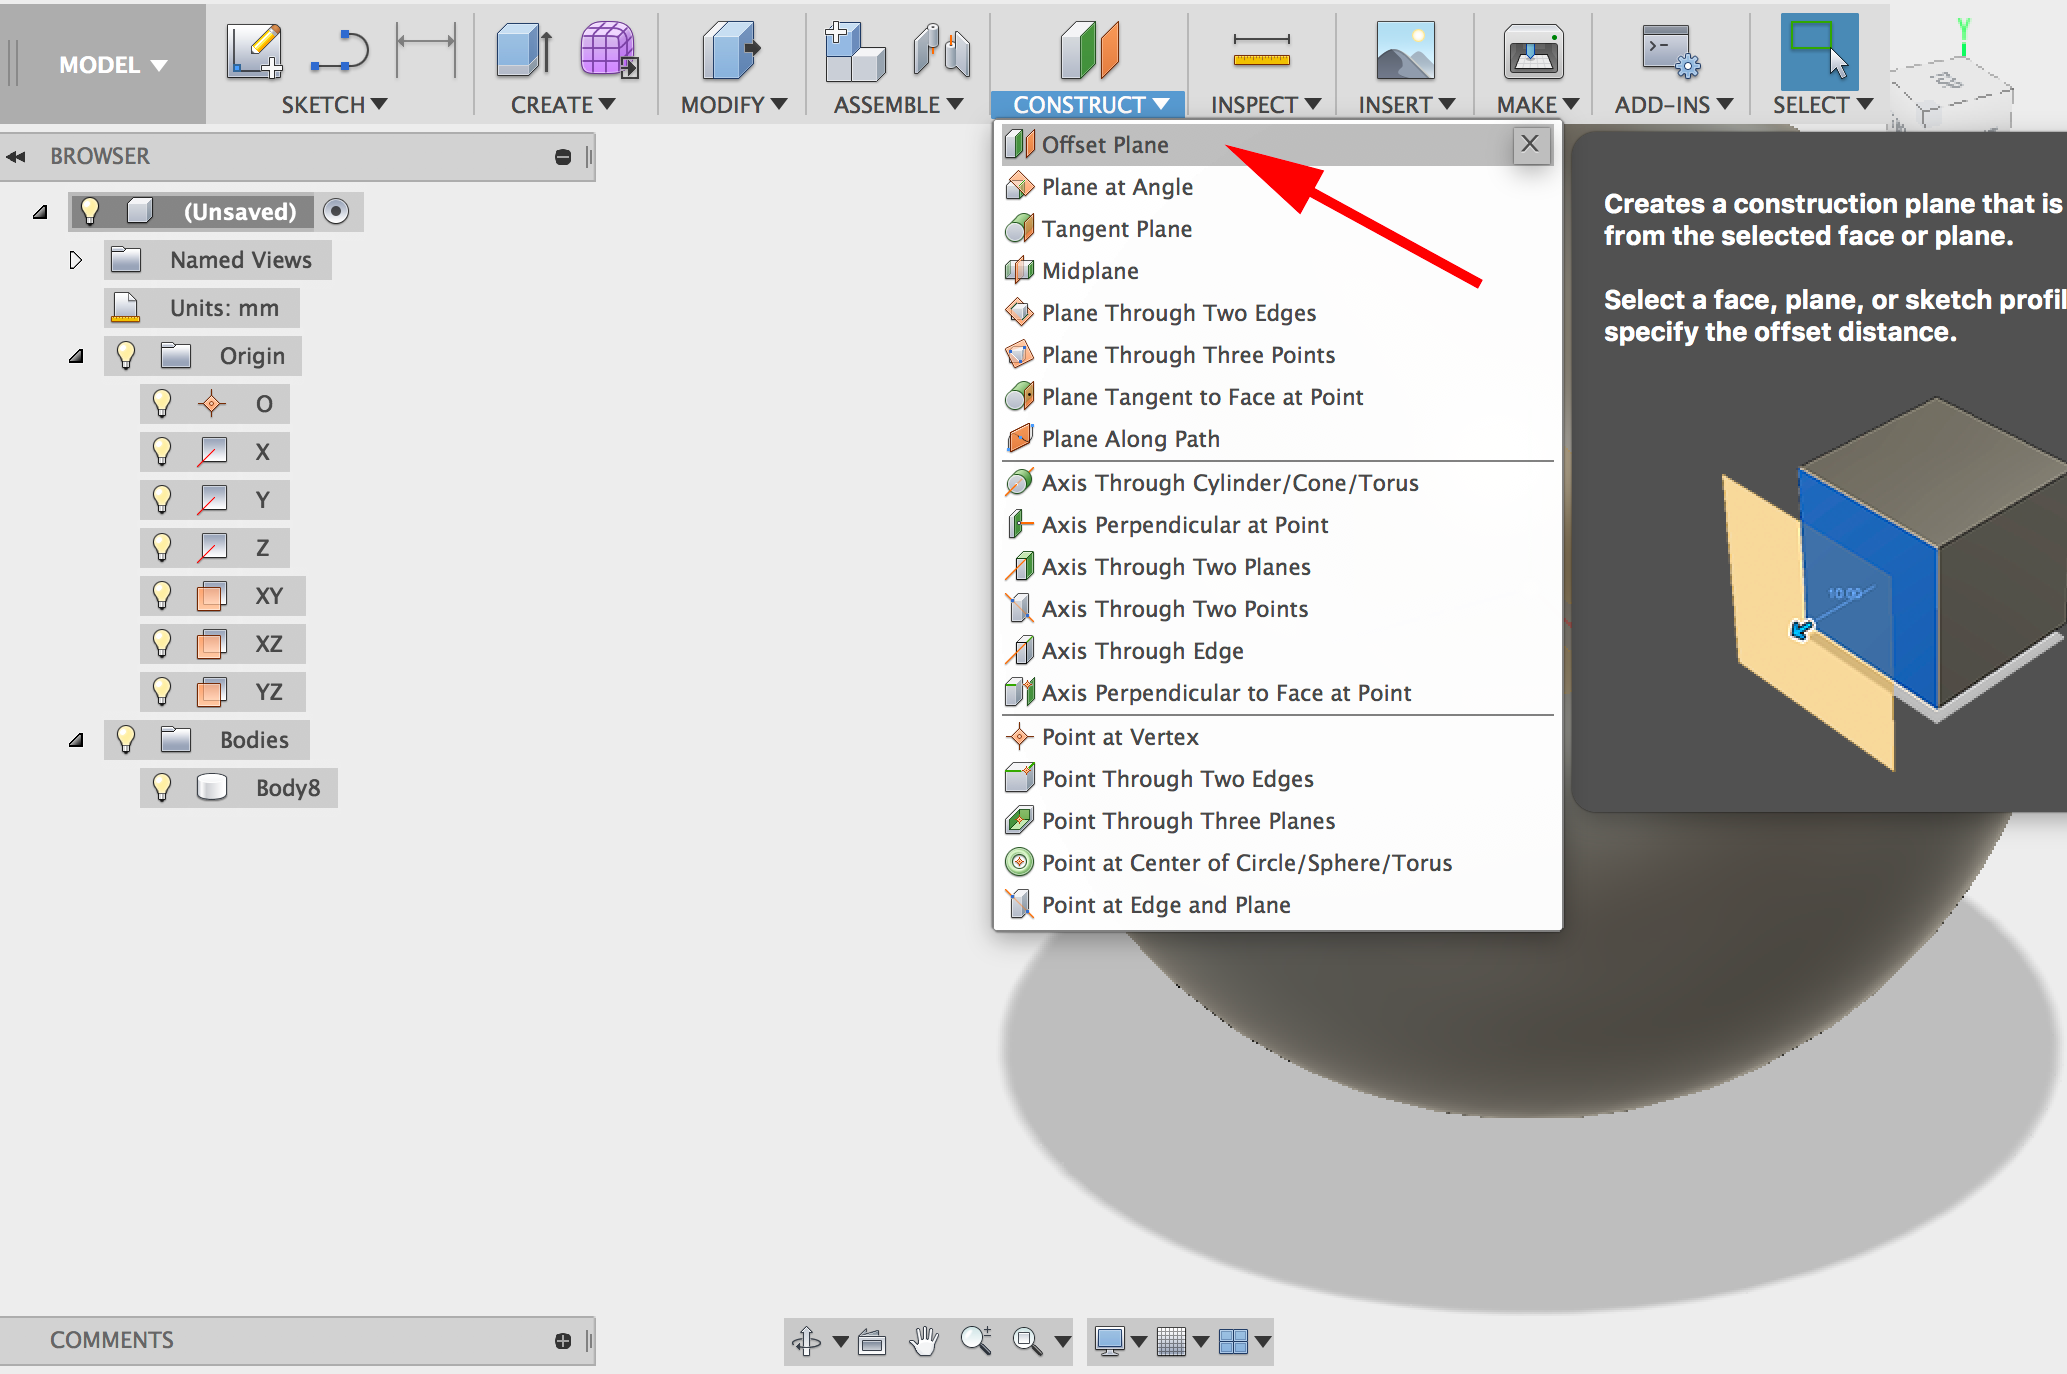Open the CREATE dropdown menu
This screenshot has height=1374, width=2067.
tap(563, 105)
